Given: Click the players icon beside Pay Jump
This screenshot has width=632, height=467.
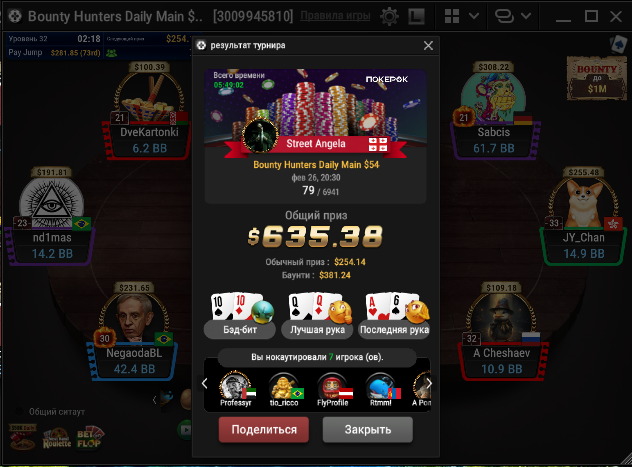Looking at the screenshot, I should (x=111, y=53).
